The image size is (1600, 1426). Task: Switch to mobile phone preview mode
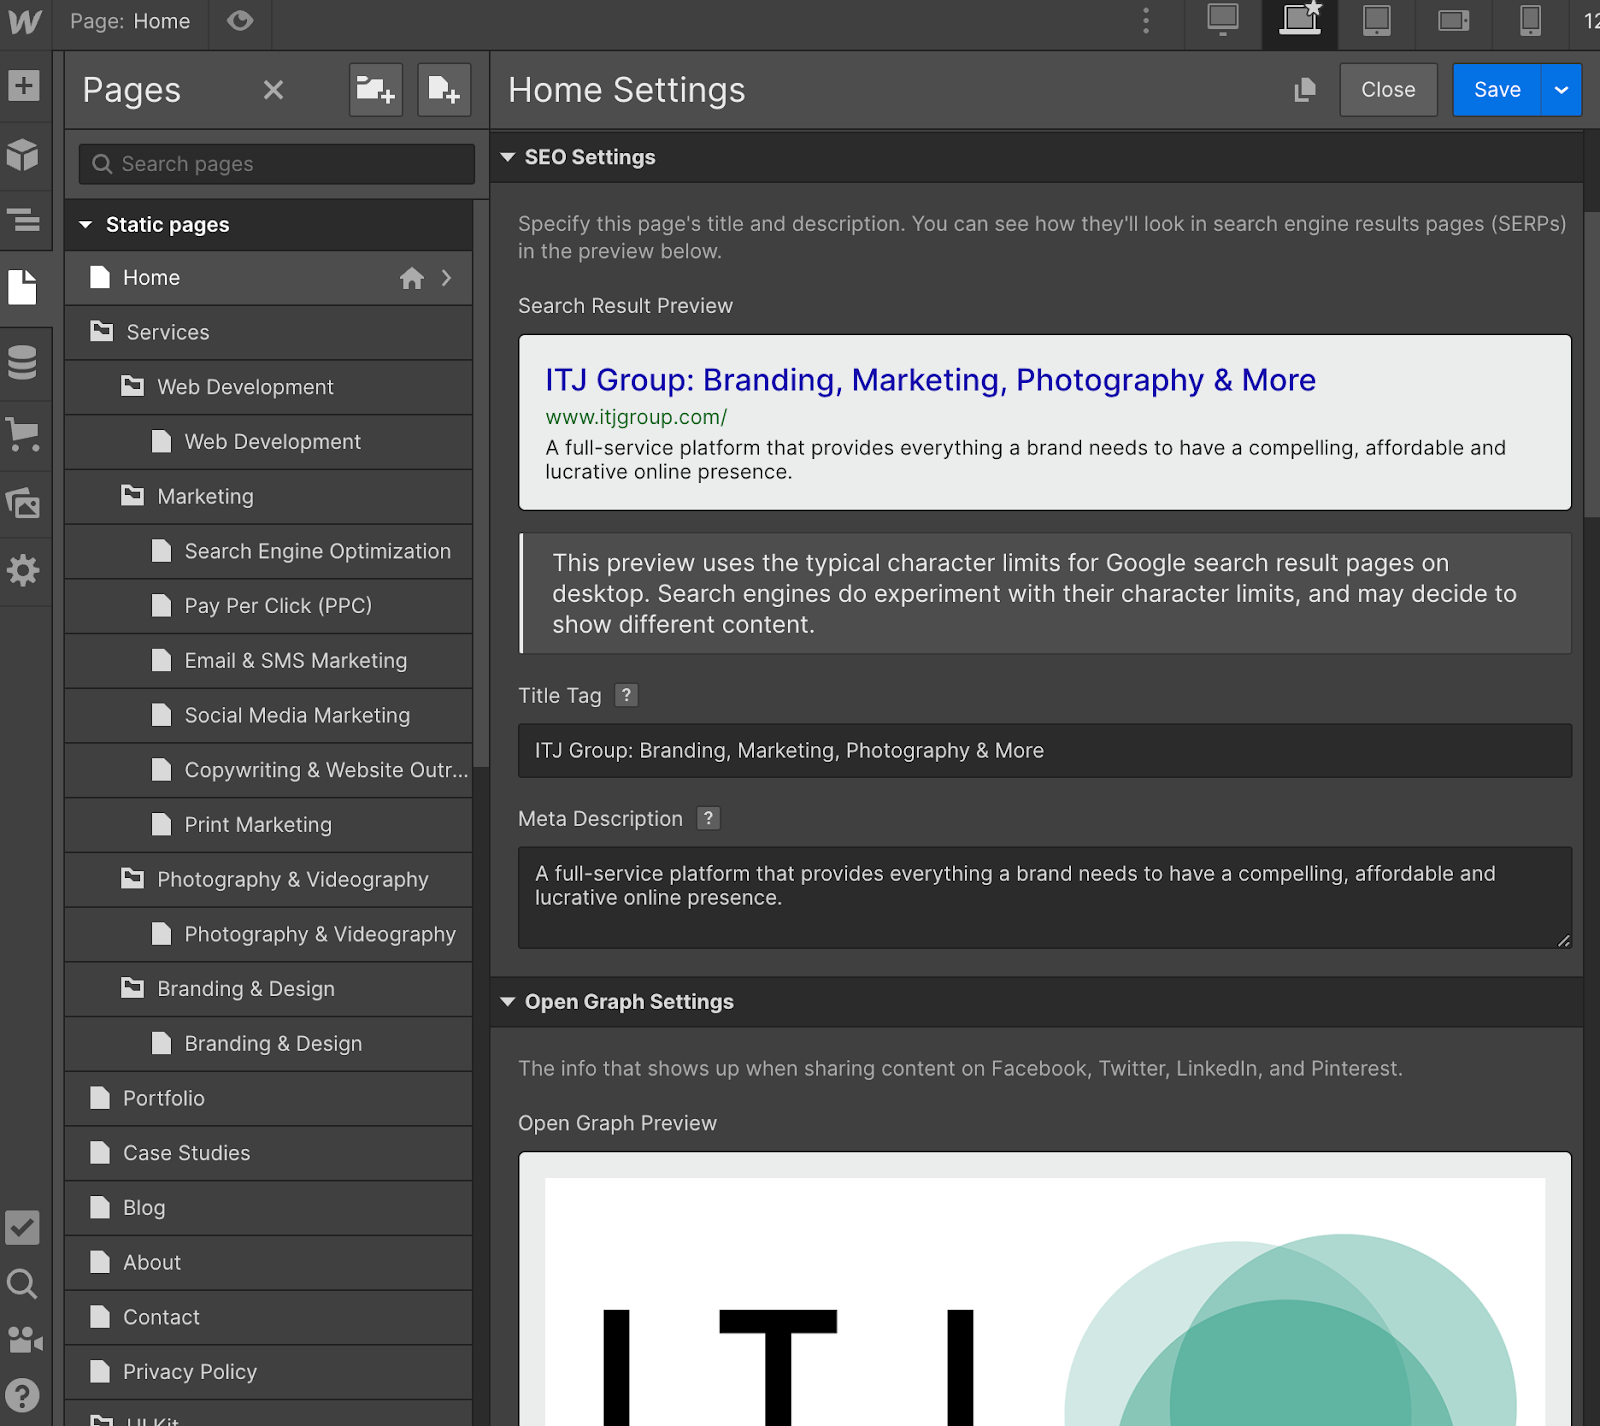(x=1529, y=22)
